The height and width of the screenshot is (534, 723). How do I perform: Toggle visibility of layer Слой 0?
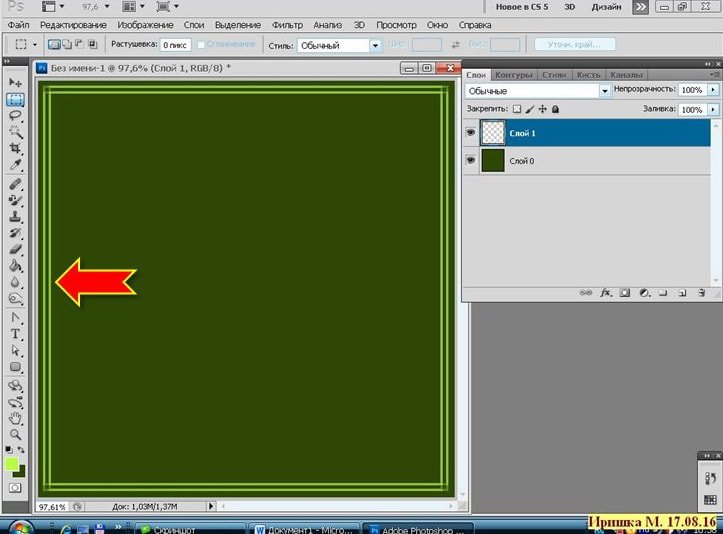click(470, 160)
